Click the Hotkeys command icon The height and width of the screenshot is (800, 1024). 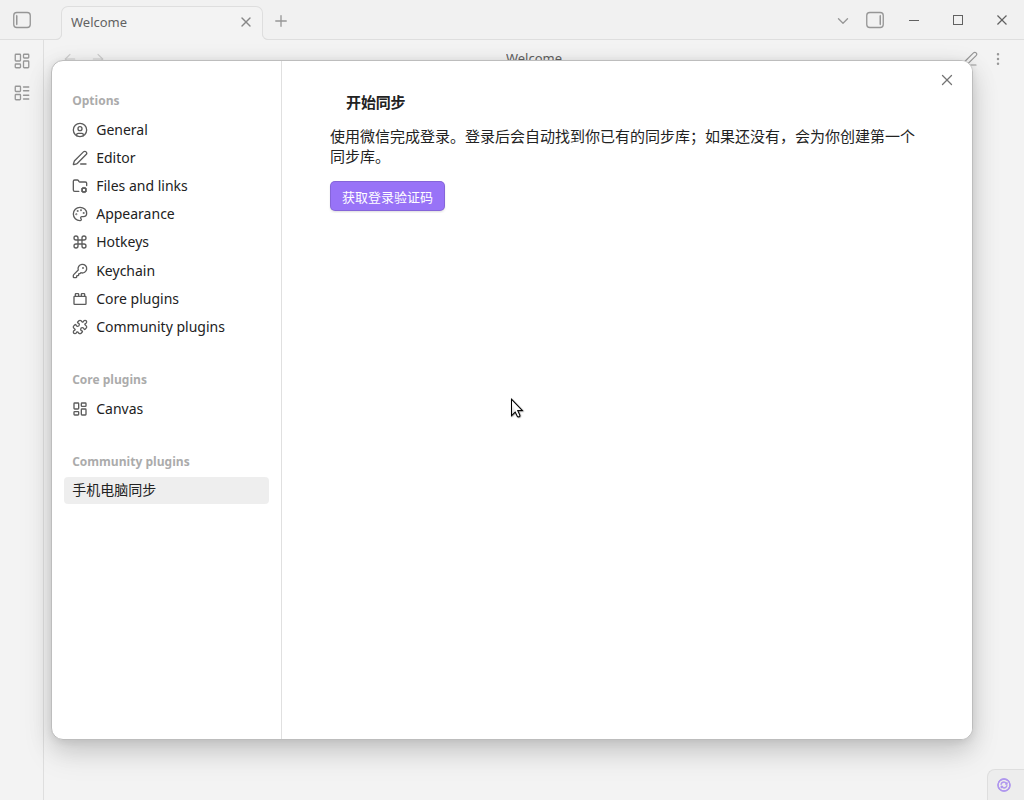coord(80,242)
